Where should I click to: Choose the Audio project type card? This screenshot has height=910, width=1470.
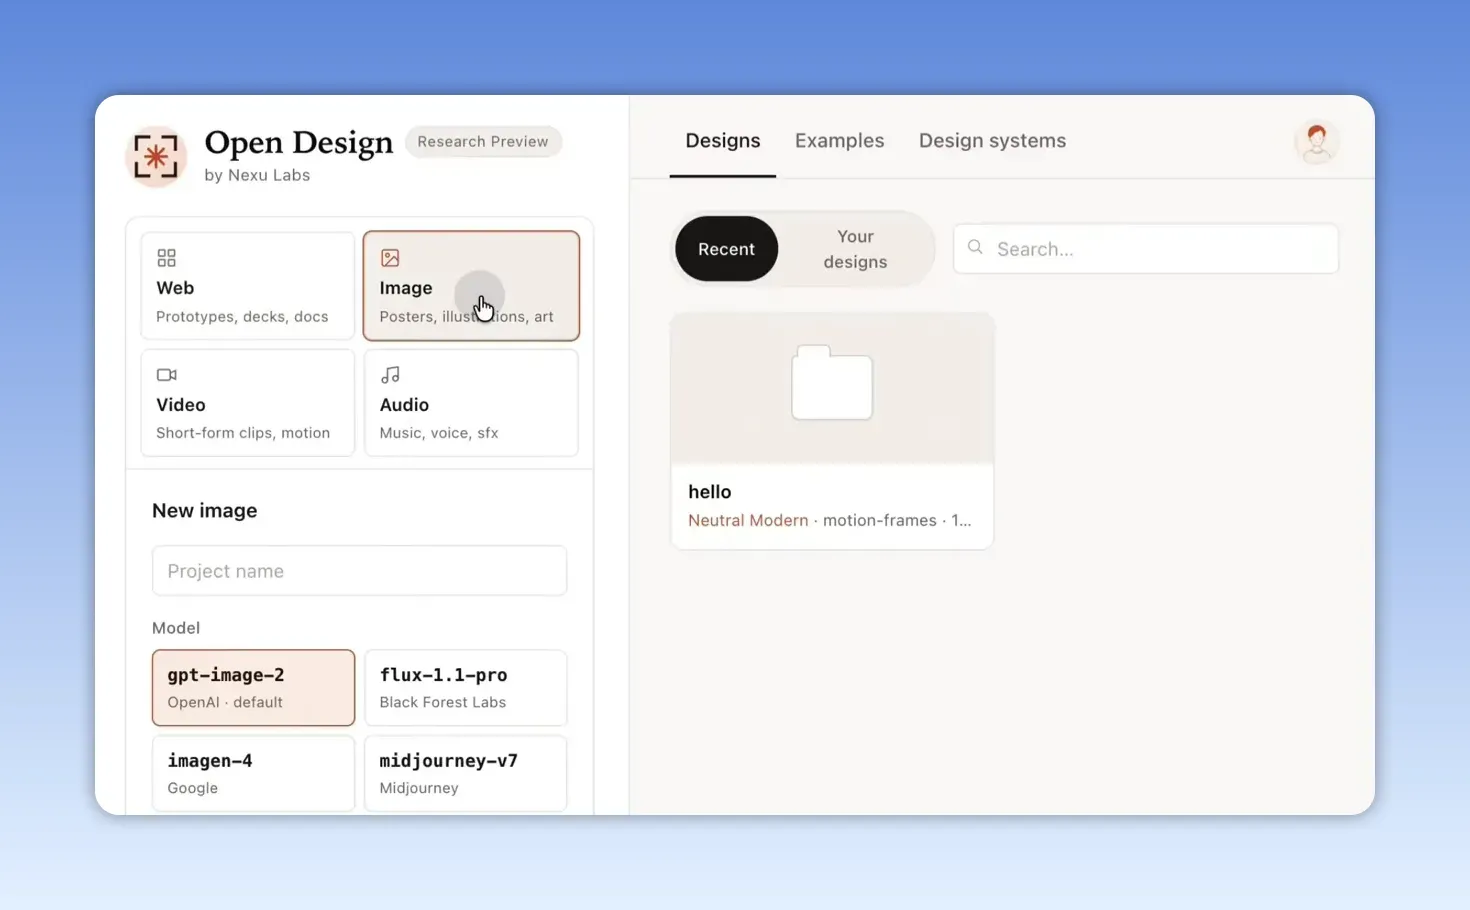coord(471,403)
